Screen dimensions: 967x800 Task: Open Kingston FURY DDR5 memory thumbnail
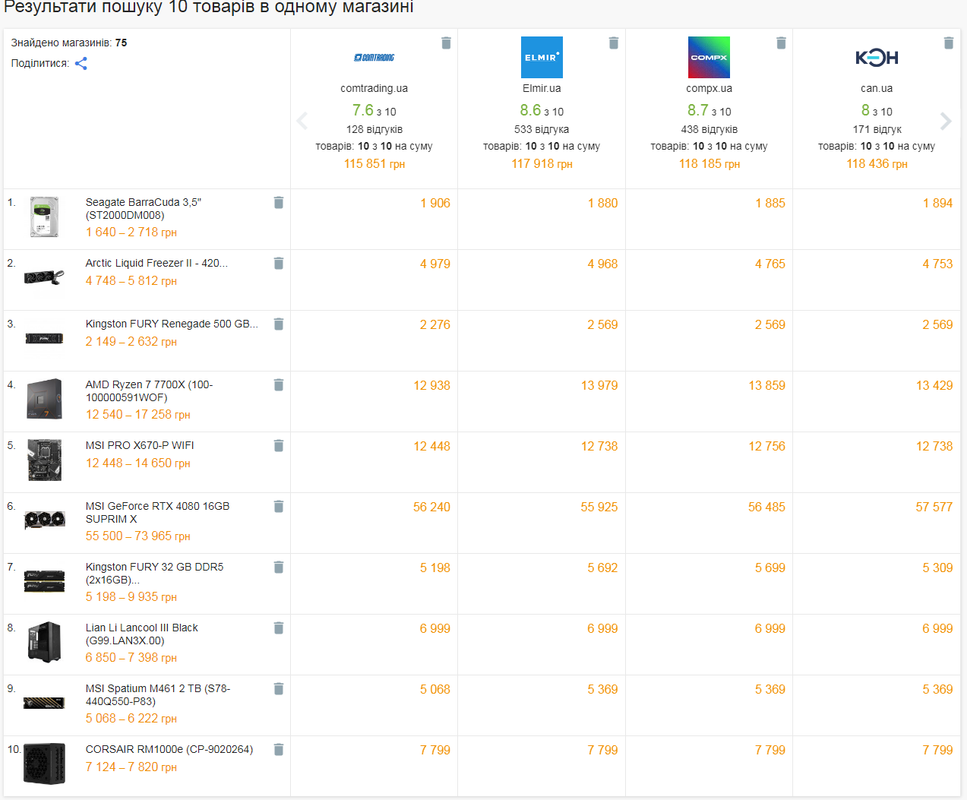[x=44, y=581]
